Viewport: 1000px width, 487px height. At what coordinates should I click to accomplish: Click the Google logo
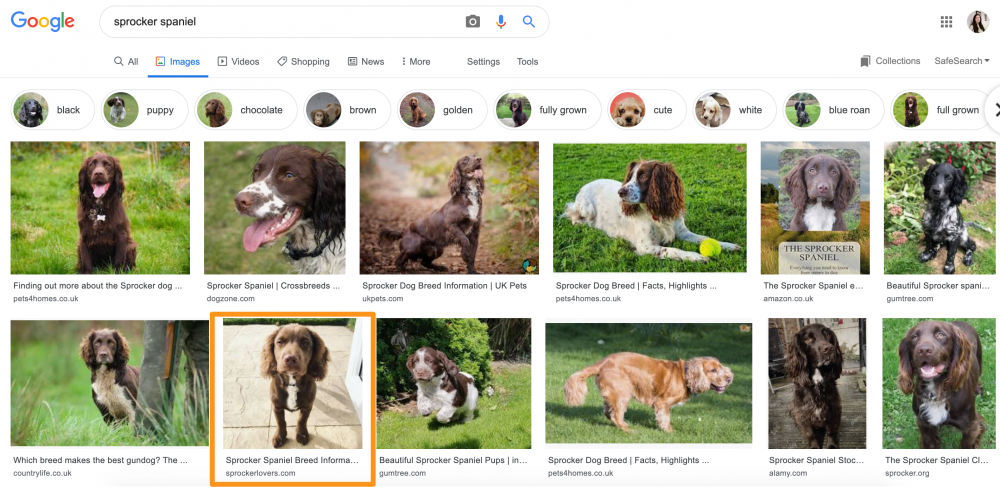(x=43, y=22)
